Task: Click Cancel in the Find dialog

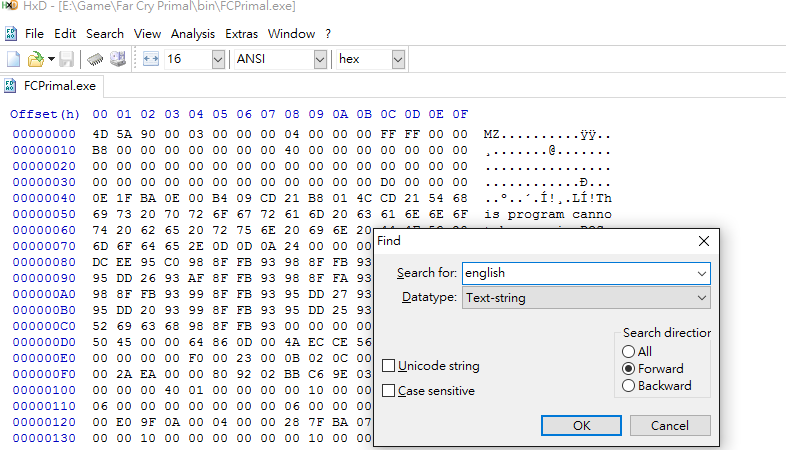Action: tap(670, 425)
